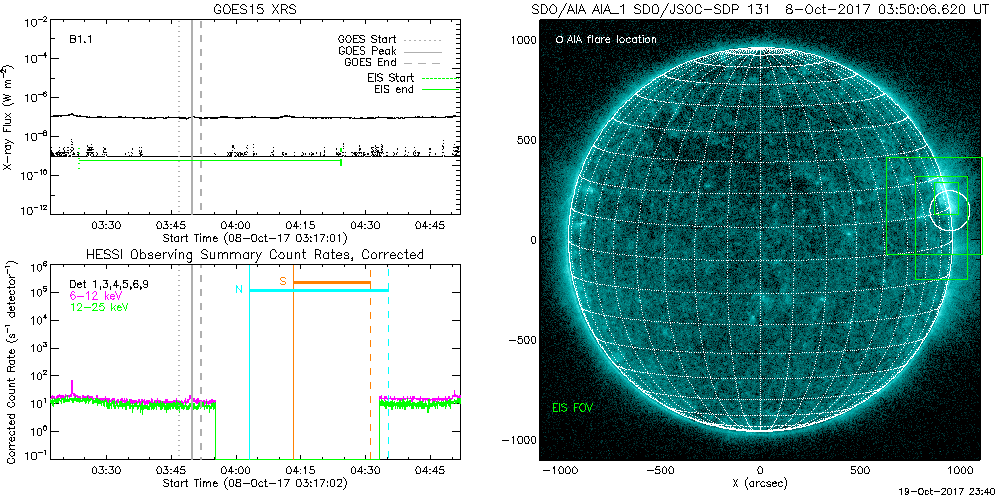1000x500 pixels.
Task: Click the cyan 'N' label beside the cyan bar
Action: pos(239,290)
